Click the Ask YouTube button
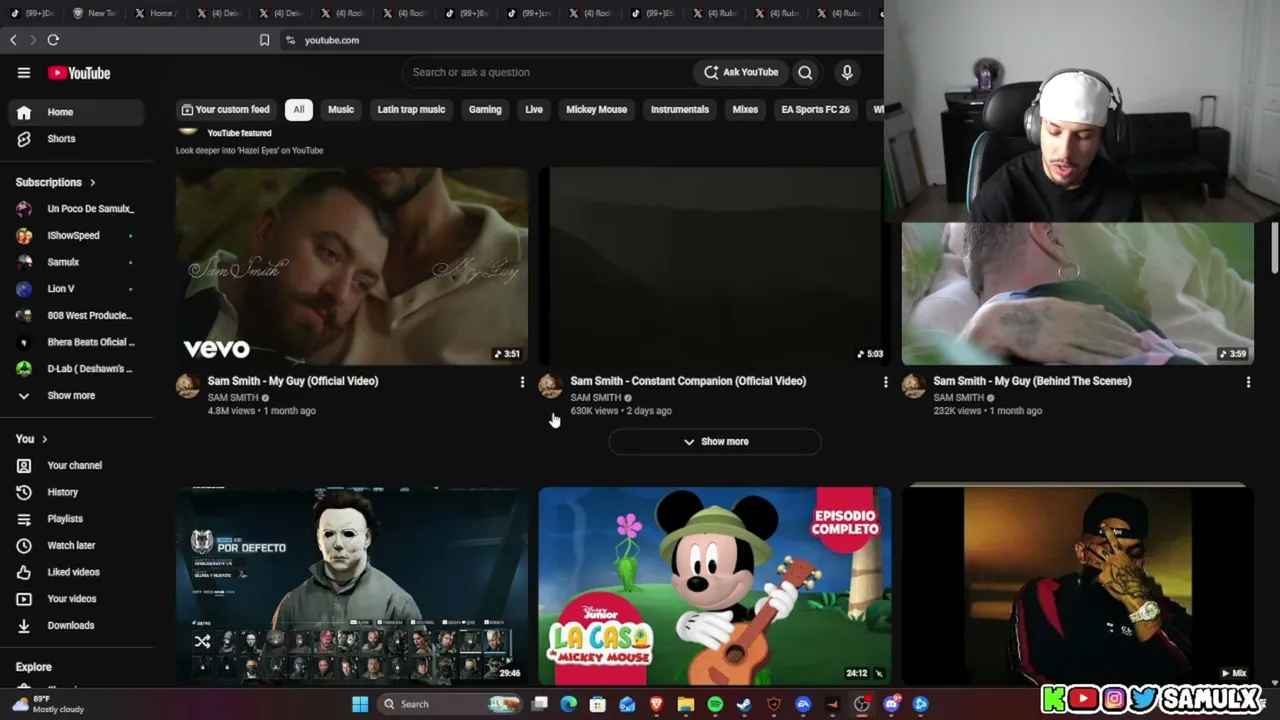 click(741, 72)
